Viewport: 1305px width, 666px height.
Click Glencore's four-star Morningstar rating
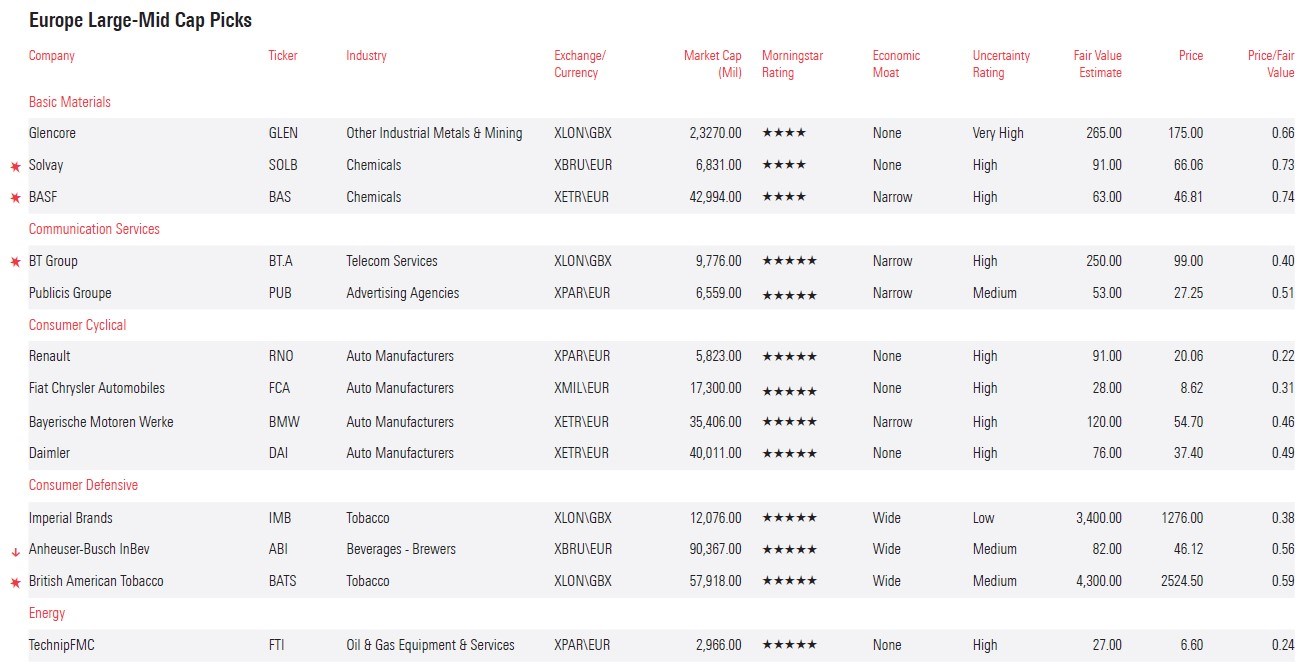tap(783, 133)
